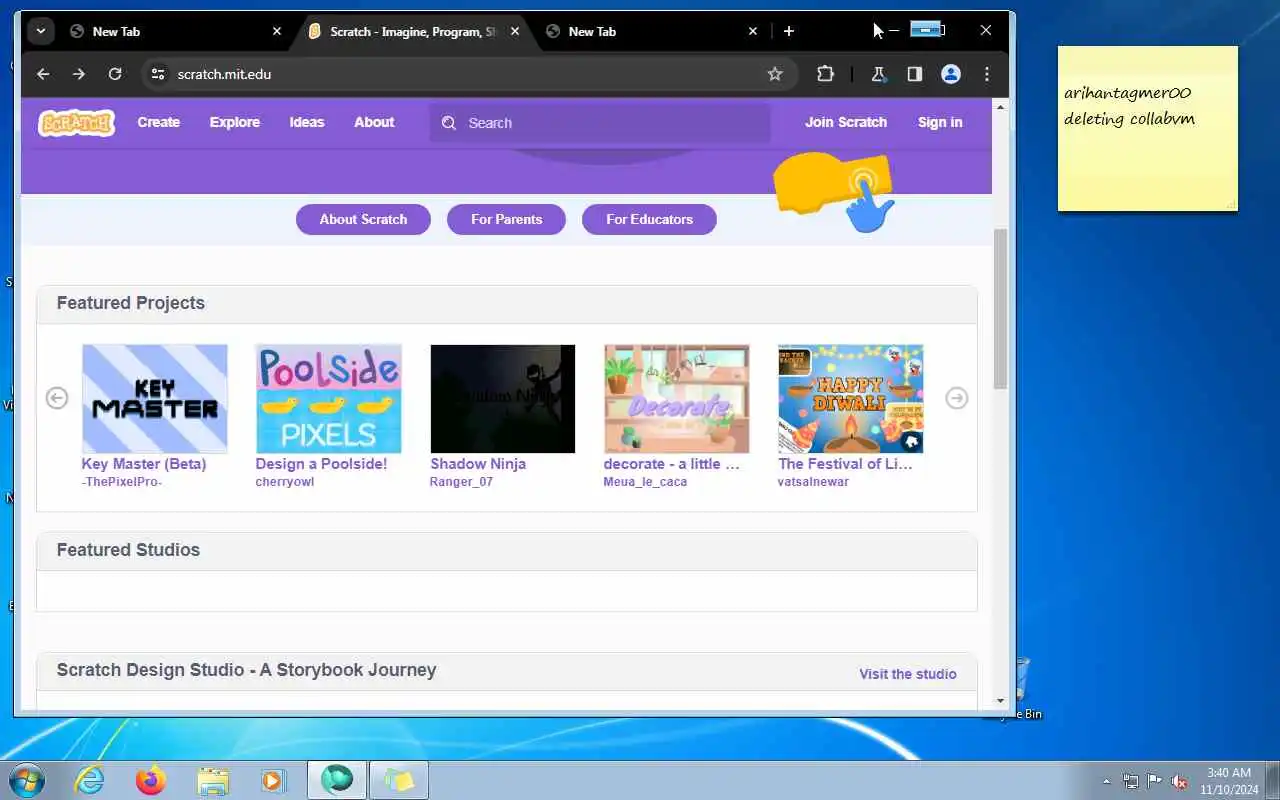
Task: Open the Happy Diwali project thumbnail
Action: (851, 399)
